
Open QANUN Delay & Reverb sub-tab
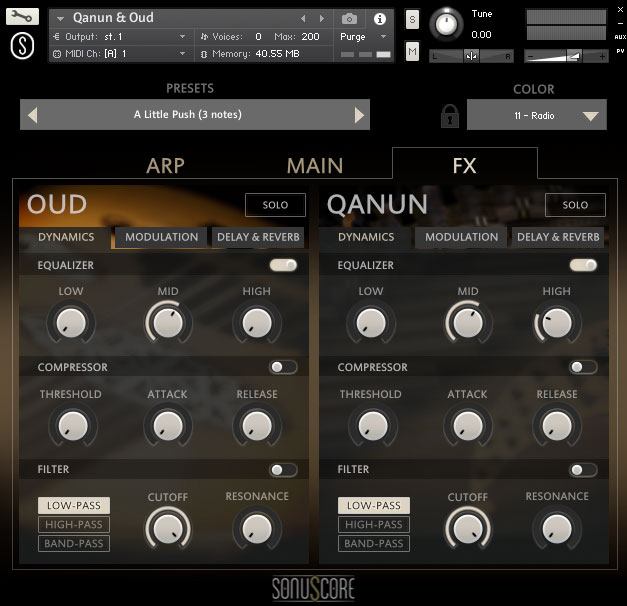pos(558,237)
